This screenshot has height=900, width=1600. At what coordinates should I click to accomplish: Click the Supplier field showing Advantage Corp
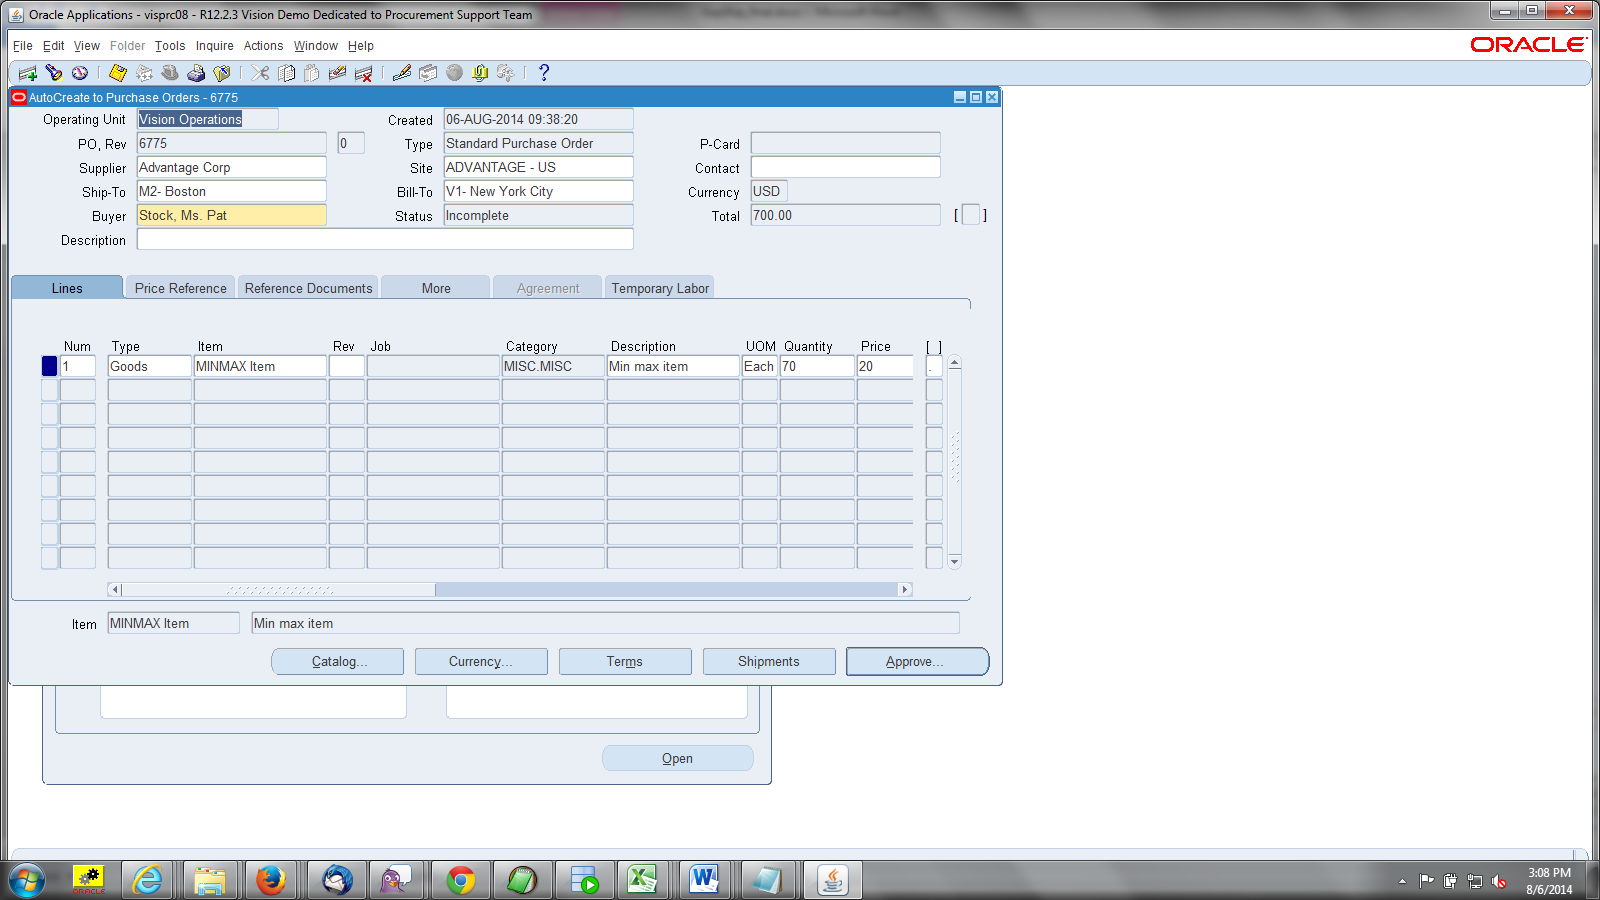click(232, 168)
